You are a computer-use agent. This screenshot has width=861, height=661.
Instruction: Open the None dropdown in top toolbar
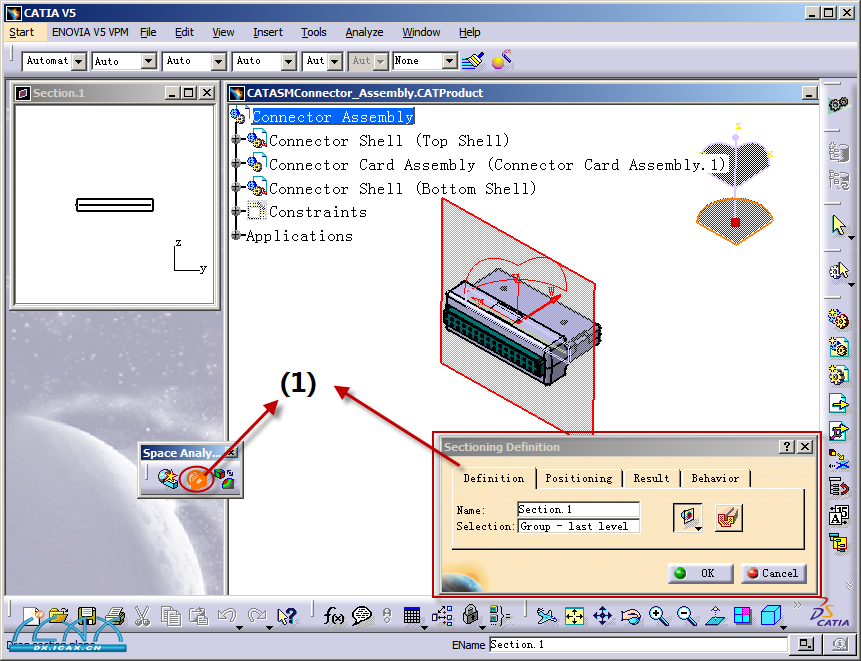pos(450,61)
